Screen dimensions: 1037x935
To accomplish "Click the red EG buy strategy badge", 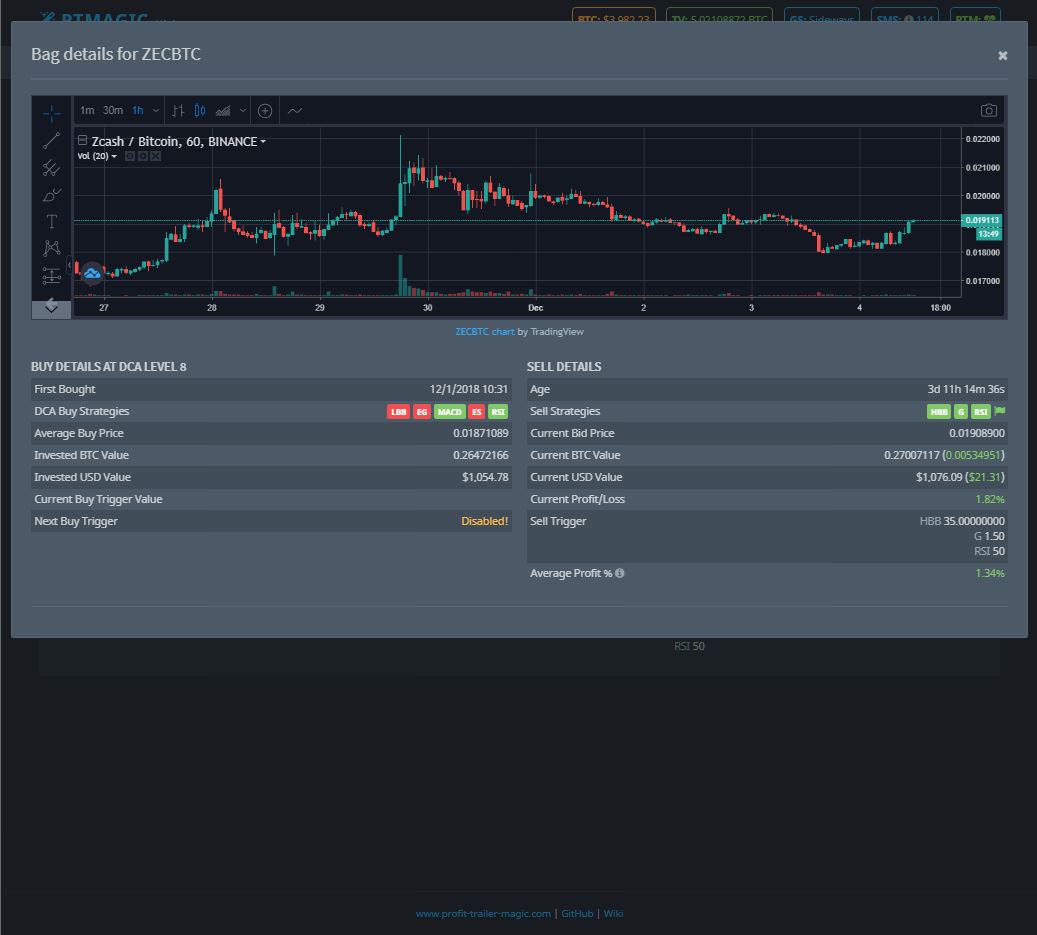I will tap(422, 411).
